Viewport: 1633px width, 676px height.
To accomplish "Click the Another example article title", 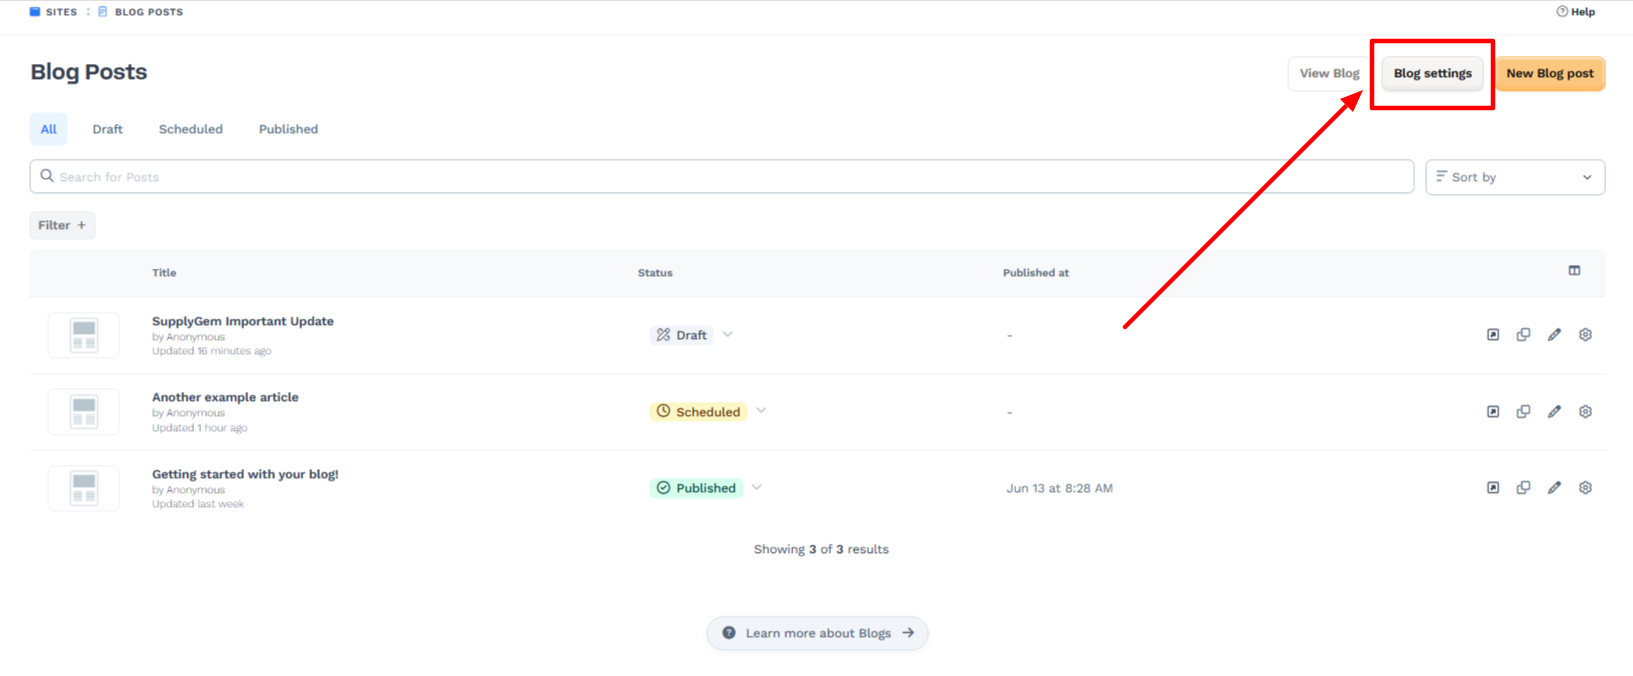I will (225, 397).
